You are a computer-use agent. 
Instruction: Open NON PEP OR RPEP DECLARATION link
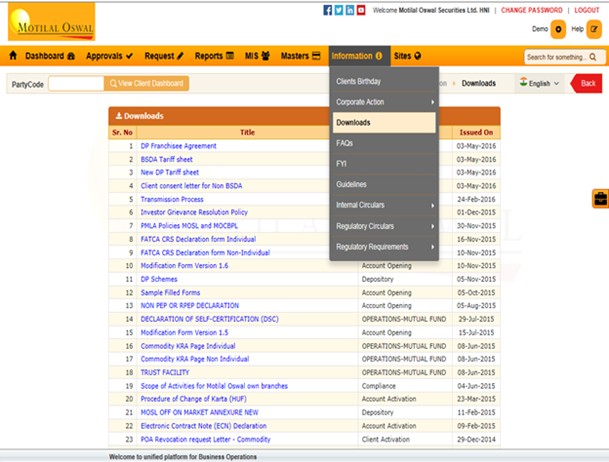tap(190, 306)
